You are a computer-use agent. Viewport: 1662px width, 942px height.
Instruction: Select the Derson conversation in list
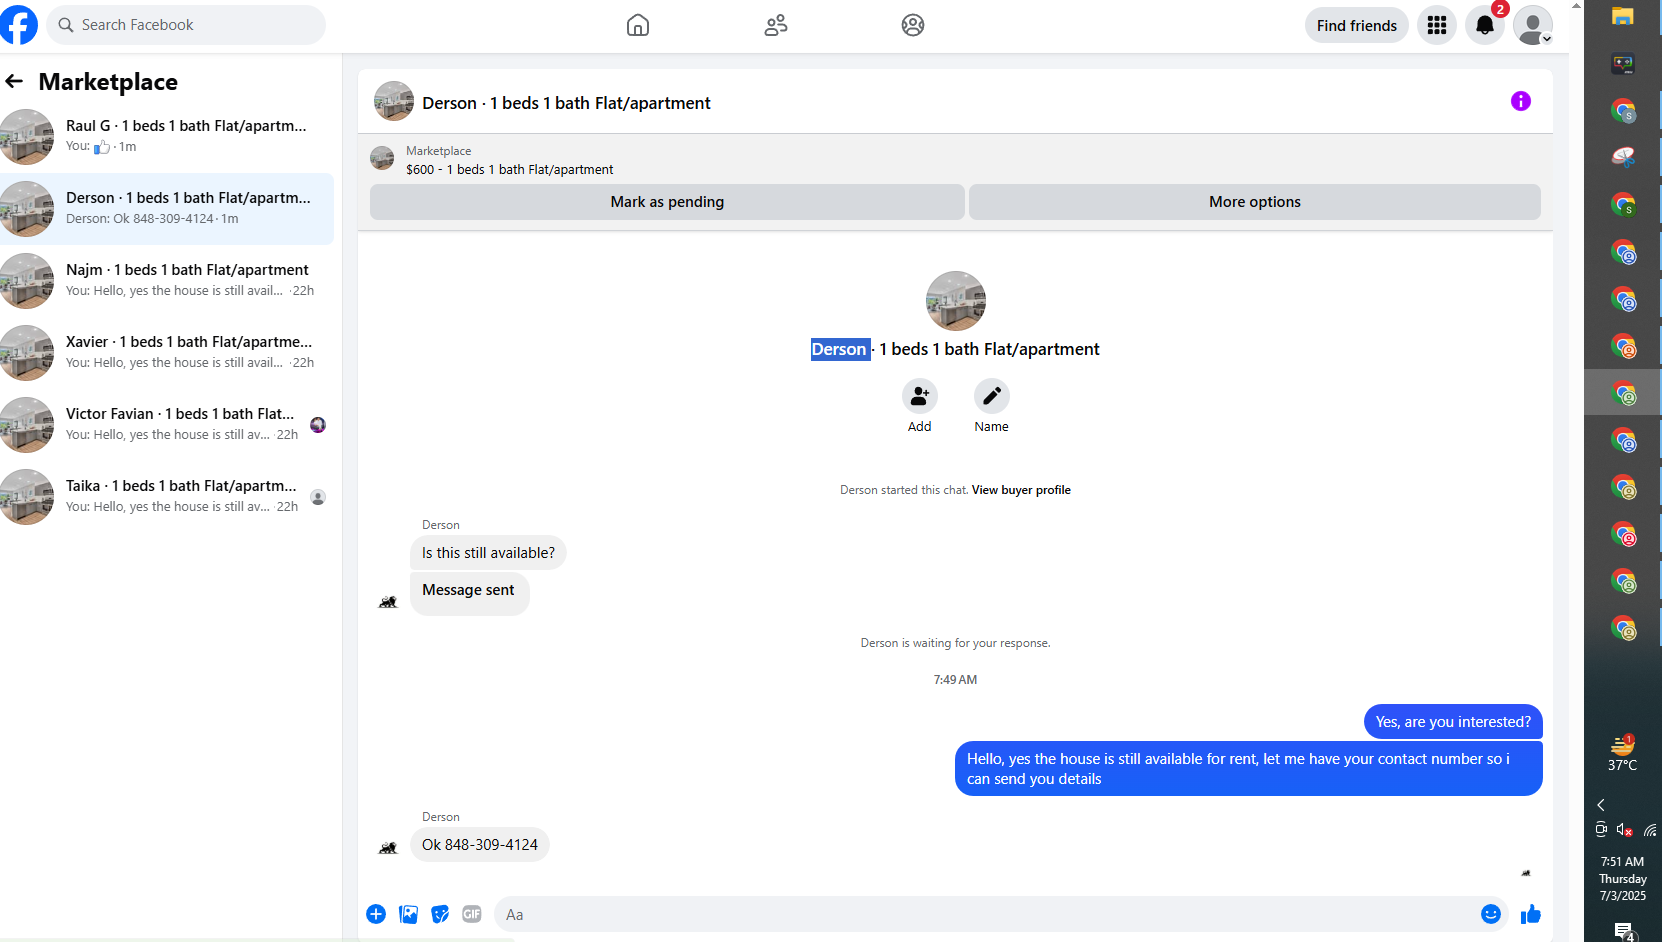[167, 208]
